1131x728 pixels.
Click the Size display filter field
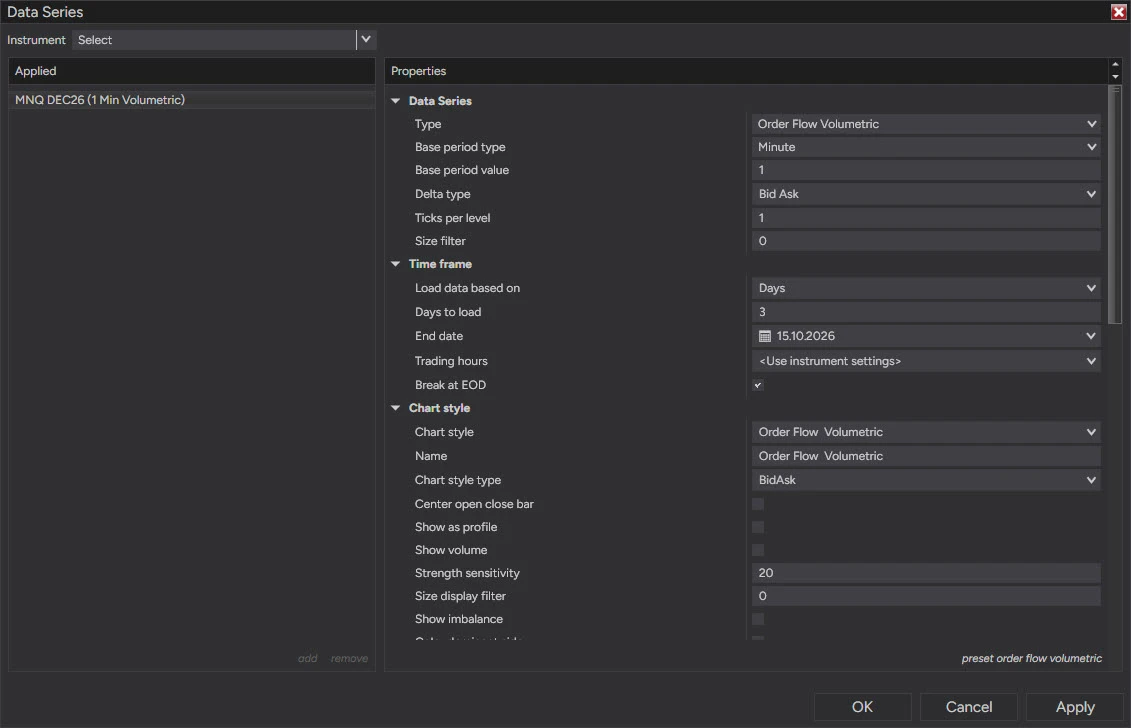[x=926, y=597]
